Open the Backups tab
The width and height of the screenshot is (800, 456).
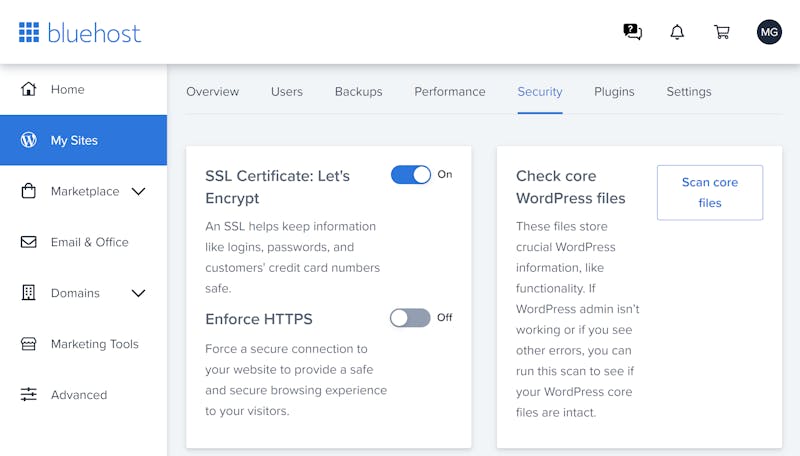click(x=358, y=91)
